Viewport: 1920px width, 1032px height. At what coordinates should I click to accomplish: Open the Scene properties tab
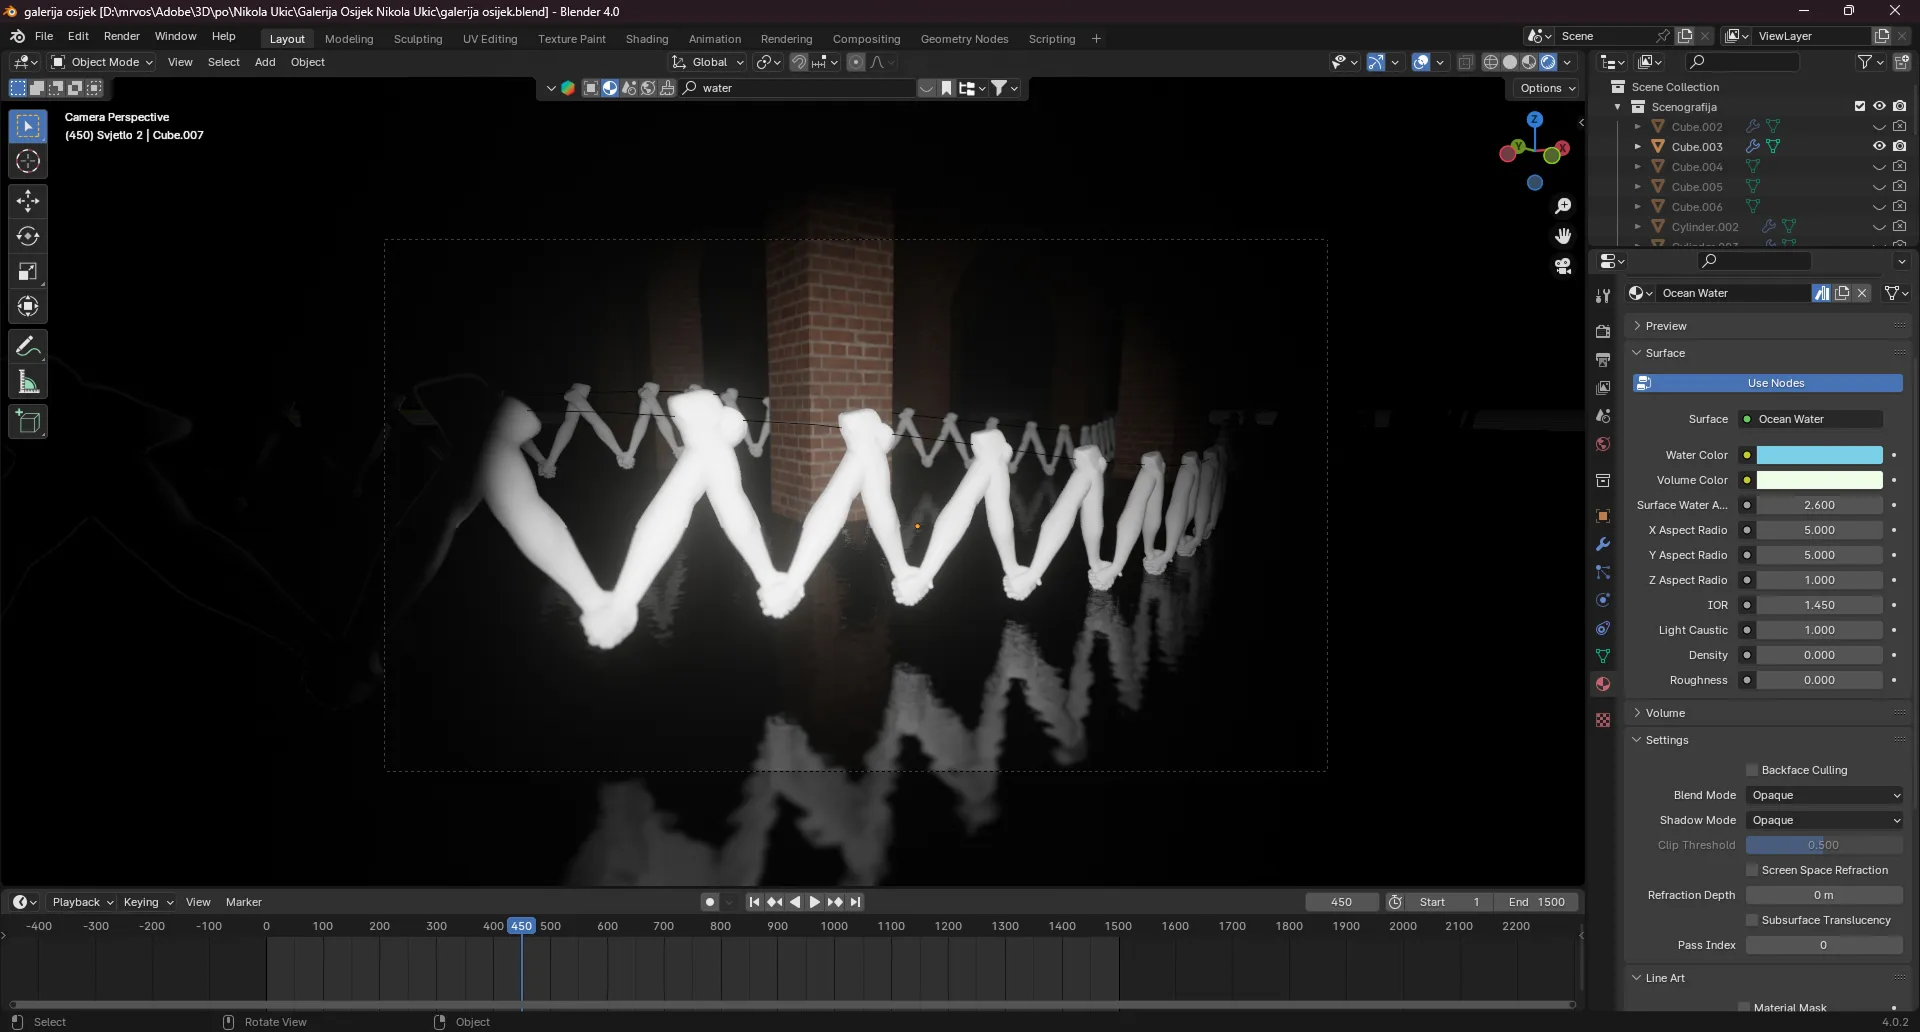pyautogui.click(x=1603, y=415)
